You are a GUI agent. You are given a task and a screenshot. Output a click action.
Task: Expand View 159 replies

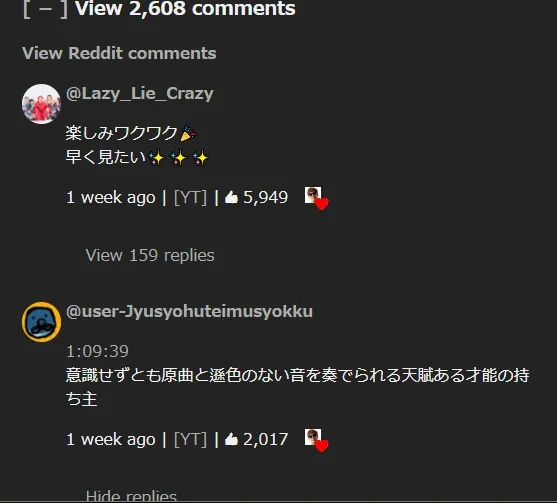(x=150, y=255)
